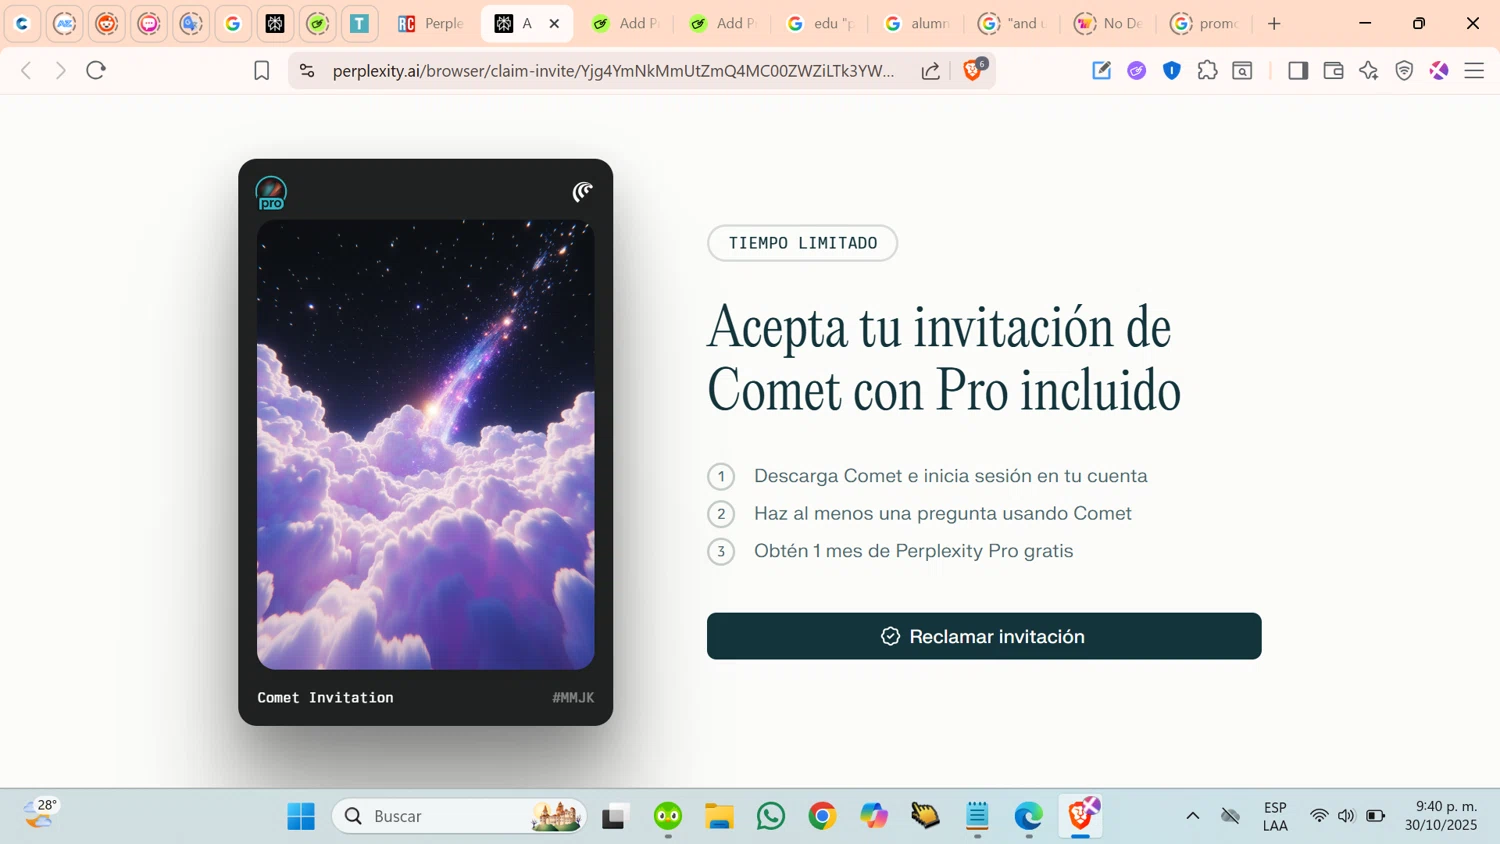This screenshot has width=1500, height=844.
Task: Switch to the pinned AZ tab
Action: [65, 23]
